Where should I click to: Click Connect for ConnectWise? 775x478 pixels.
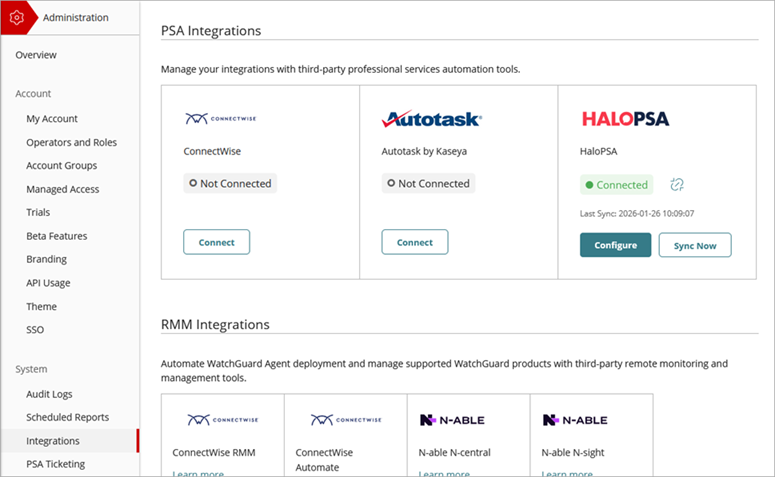[216, 242]
